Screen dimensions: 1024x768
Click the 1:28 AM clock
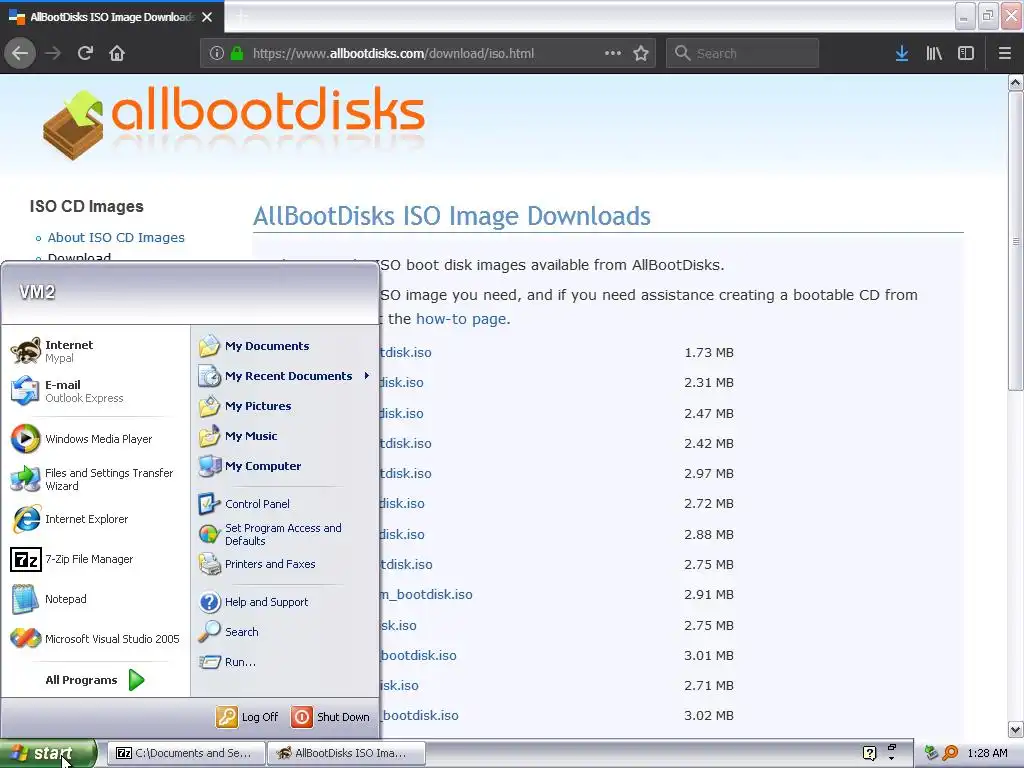987,754
